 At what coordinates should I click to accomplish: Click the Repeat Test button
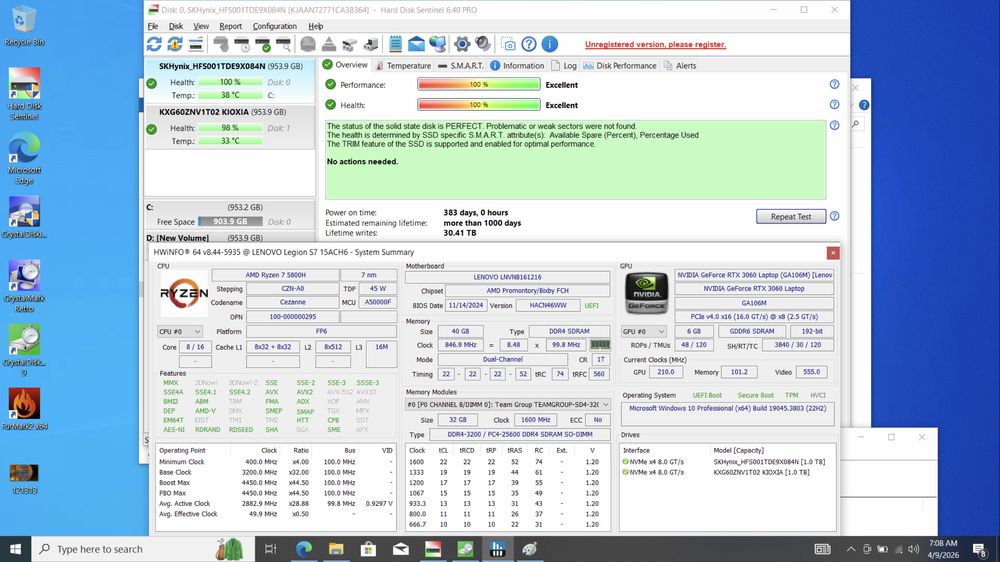[x=791, y=216]
